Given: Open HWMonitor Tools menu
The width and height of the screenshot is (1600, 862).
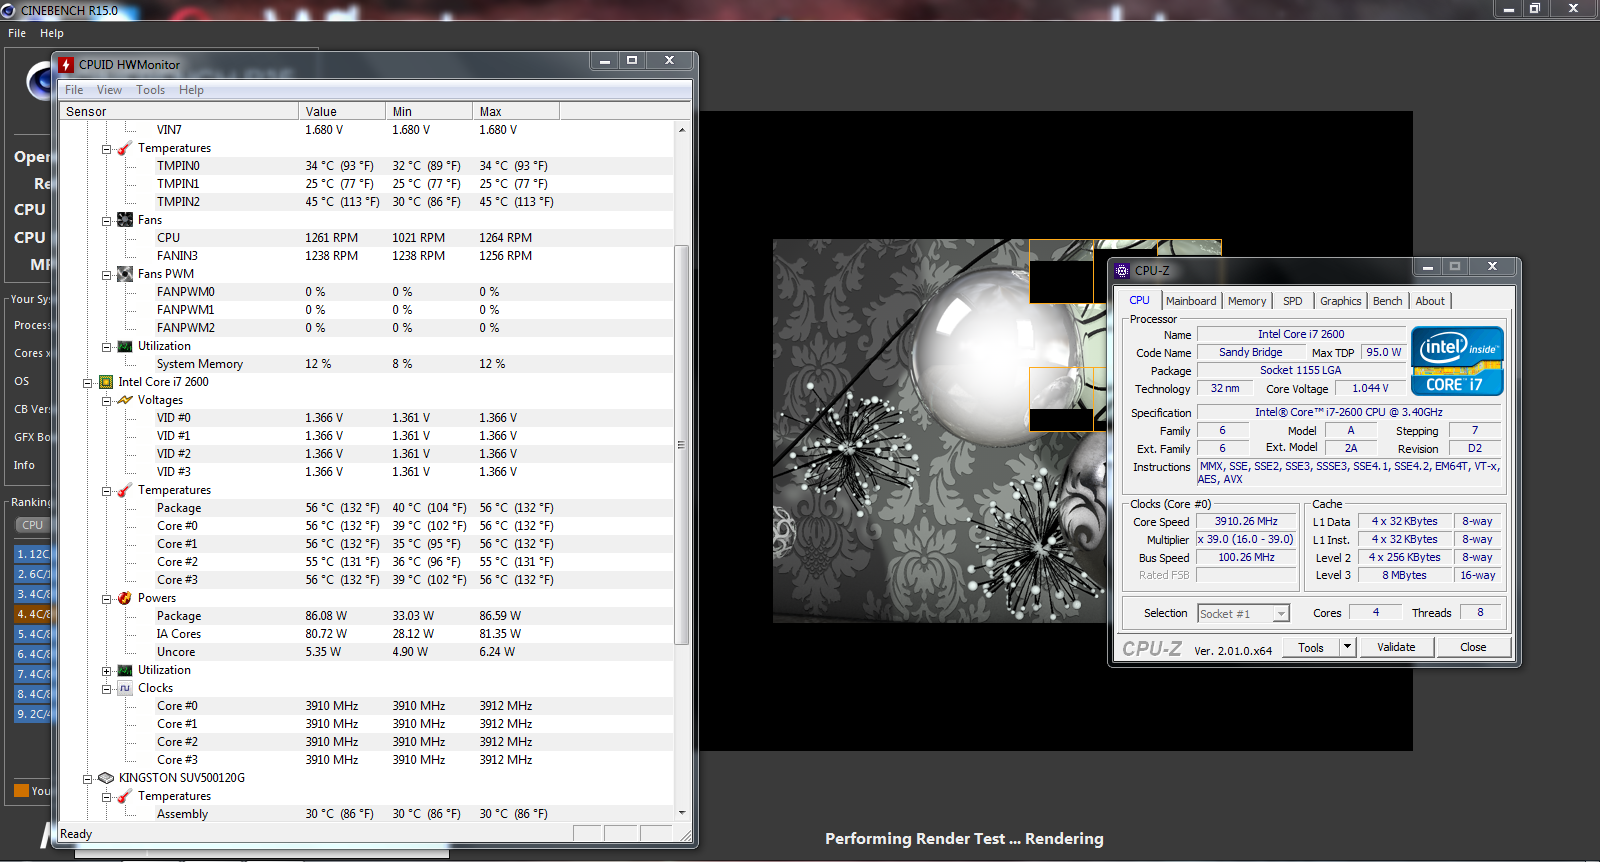Looking at the screenshot, I should coord(151,90).
